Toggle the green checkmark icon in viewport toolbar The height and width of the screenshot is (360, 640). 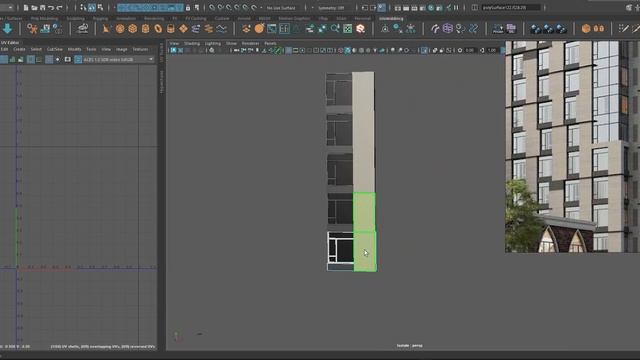(x=277, y=50)
